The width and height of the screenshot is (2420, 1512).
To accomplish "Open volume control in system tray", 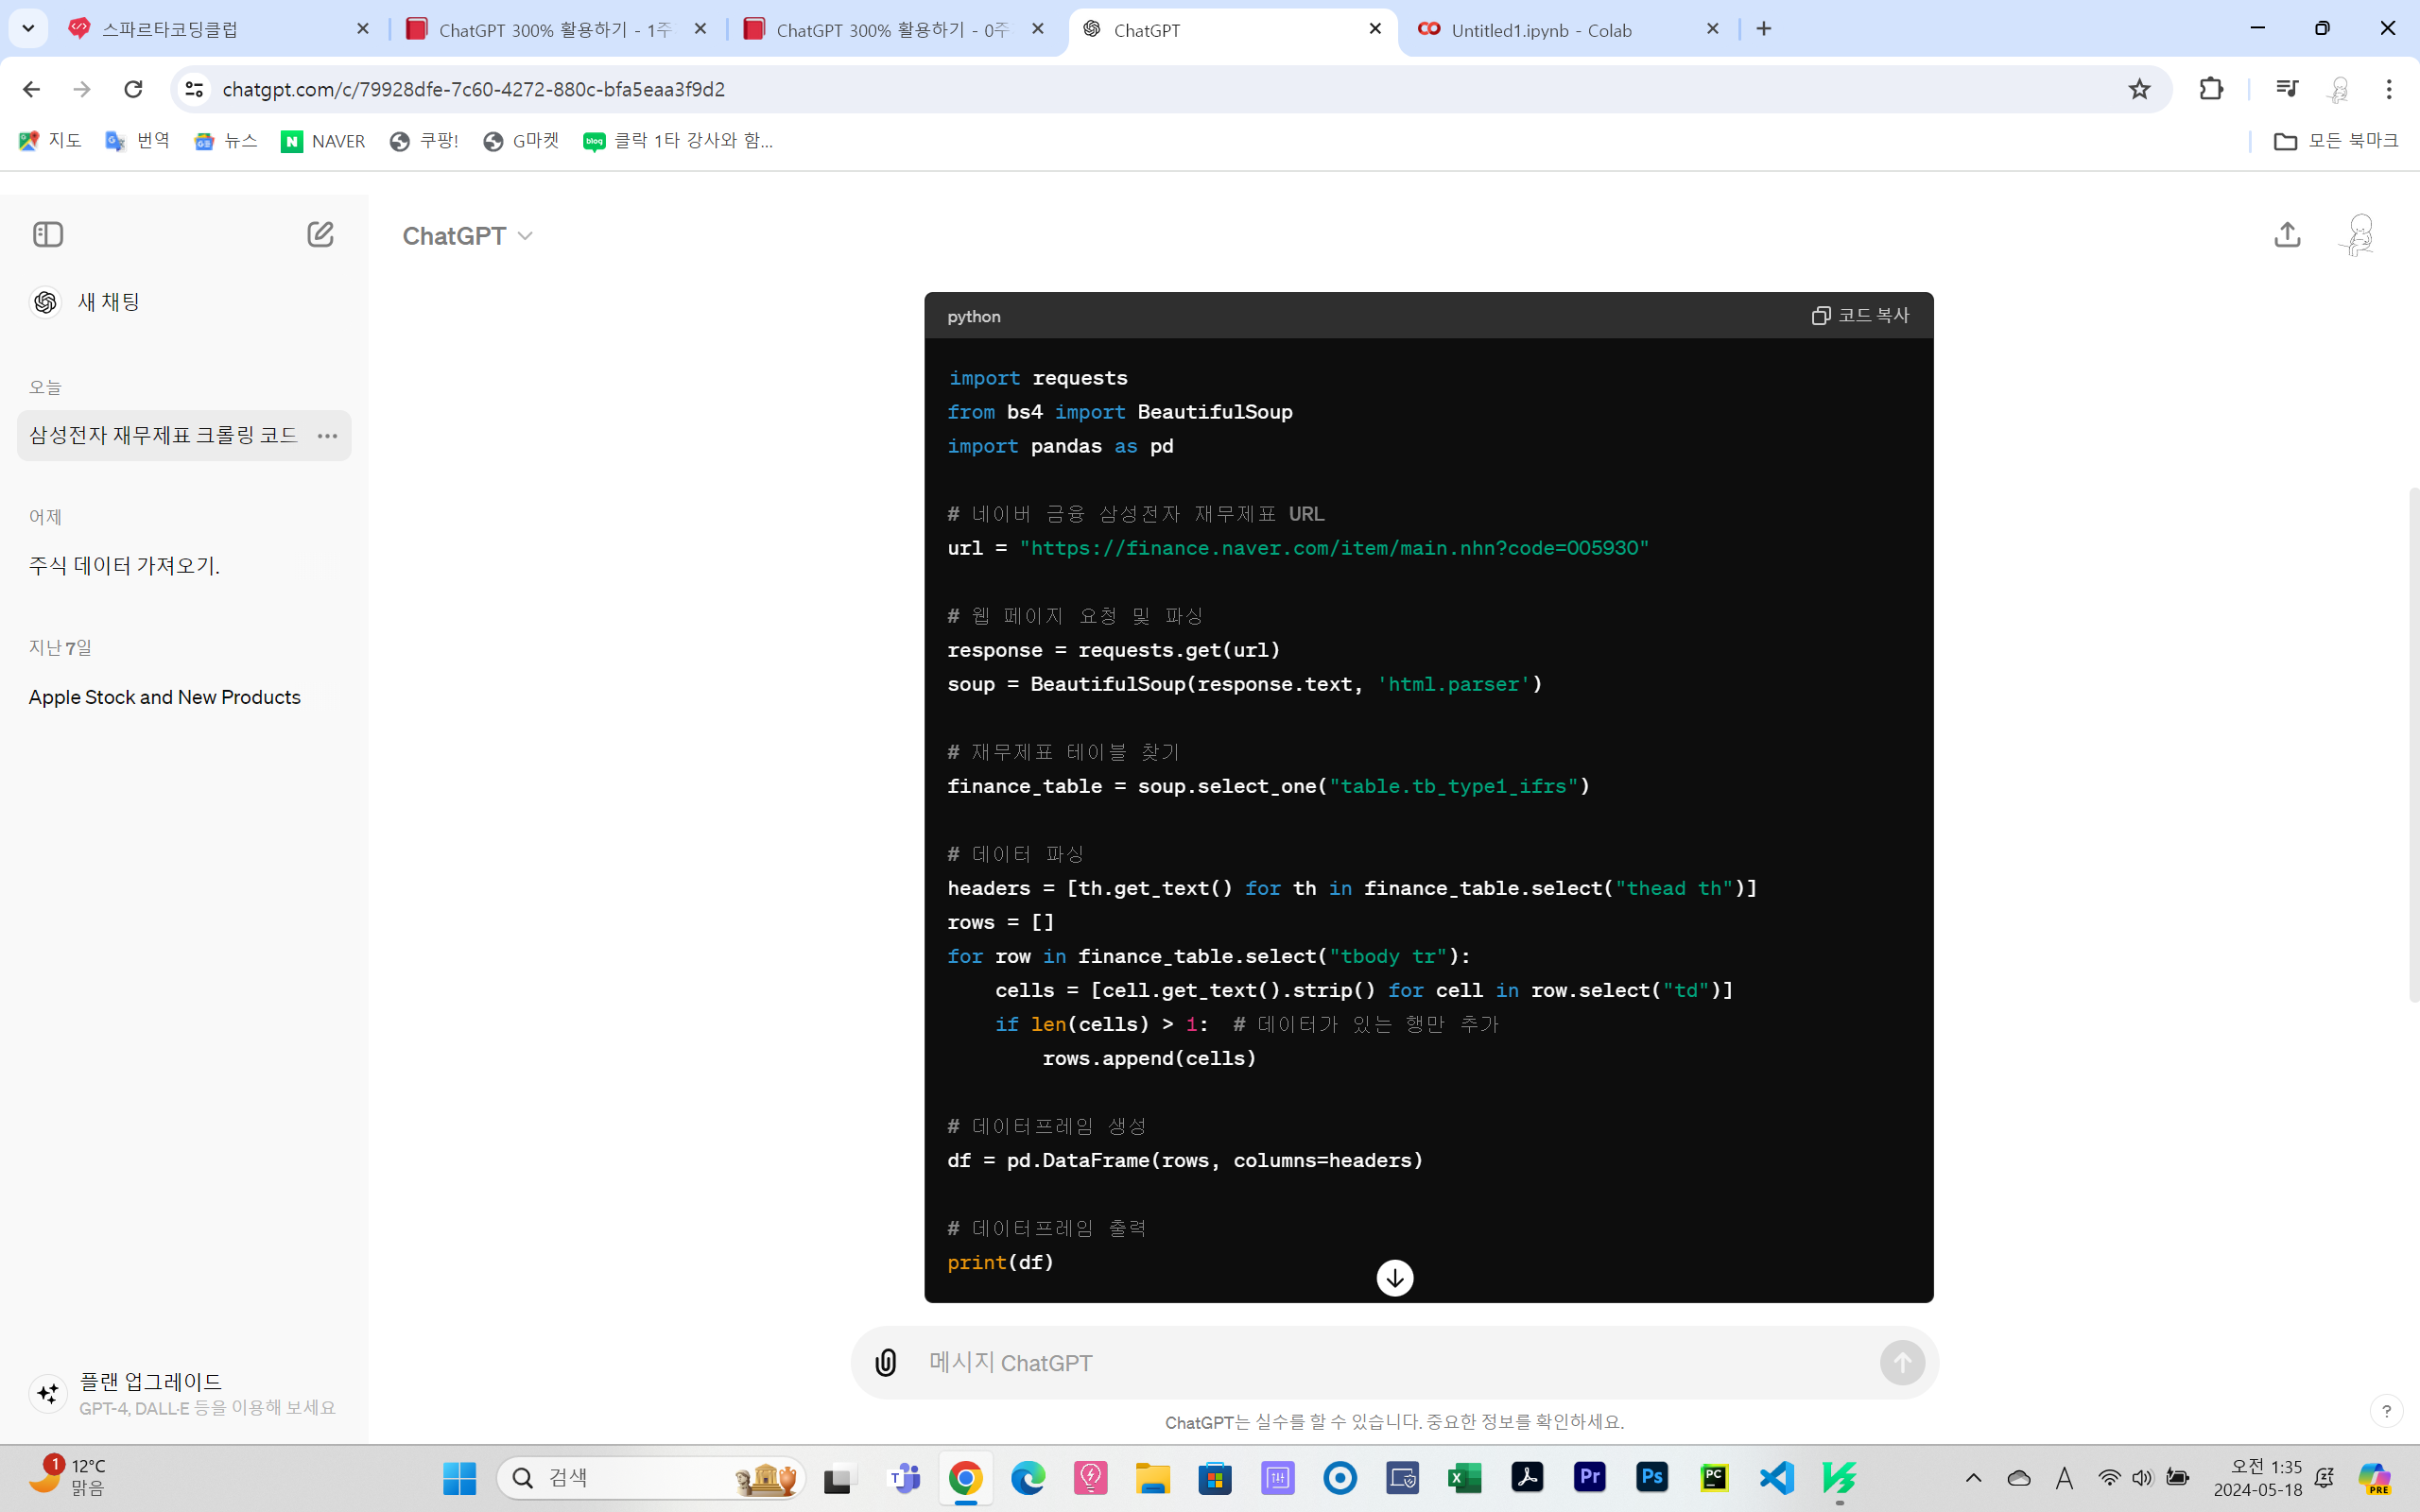I will point(2141,1477).
